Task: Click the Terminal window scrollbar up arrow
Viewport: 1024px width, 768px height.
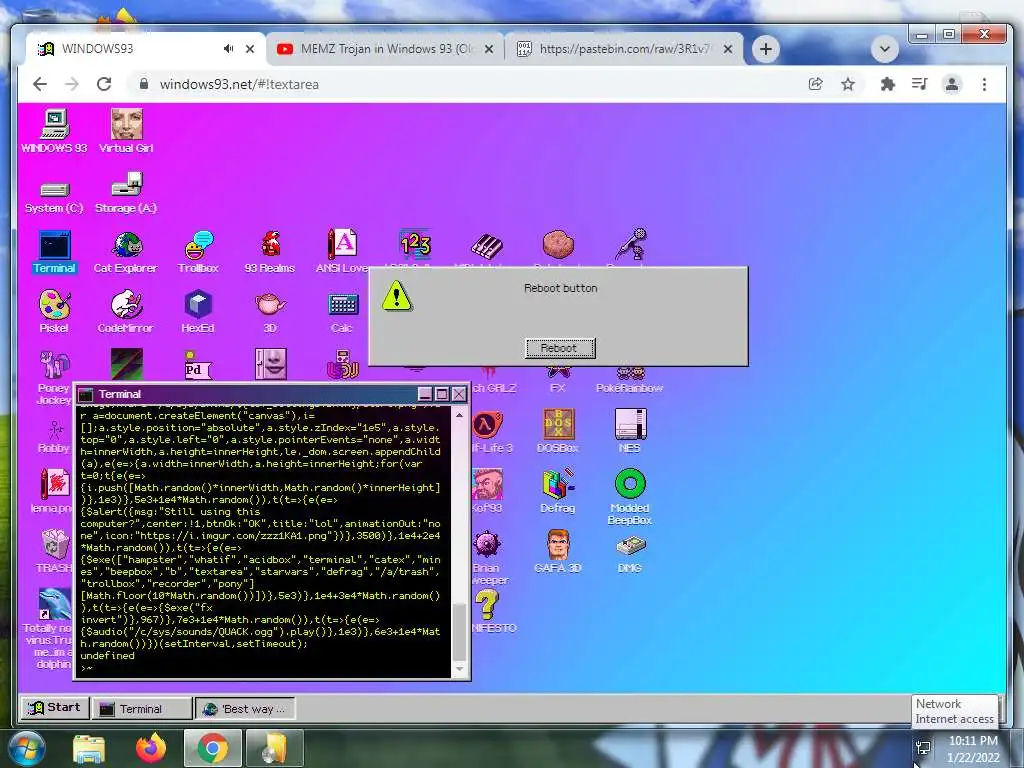Action: pyautogui.click(x=460, y=415)
